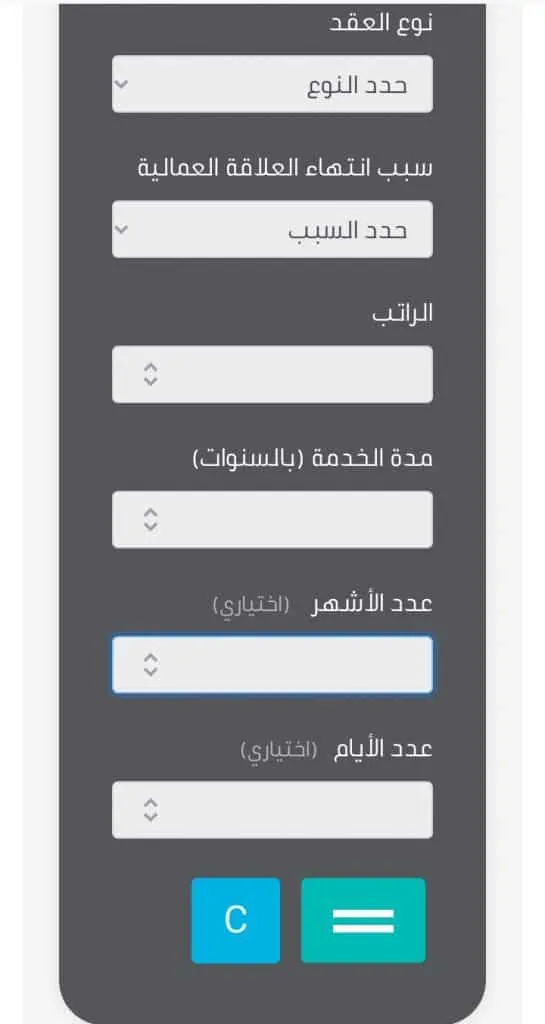Screen dimensions: 545x1024
Task: Decrease salary with الراتب down arrow
Action: (151, 381)
